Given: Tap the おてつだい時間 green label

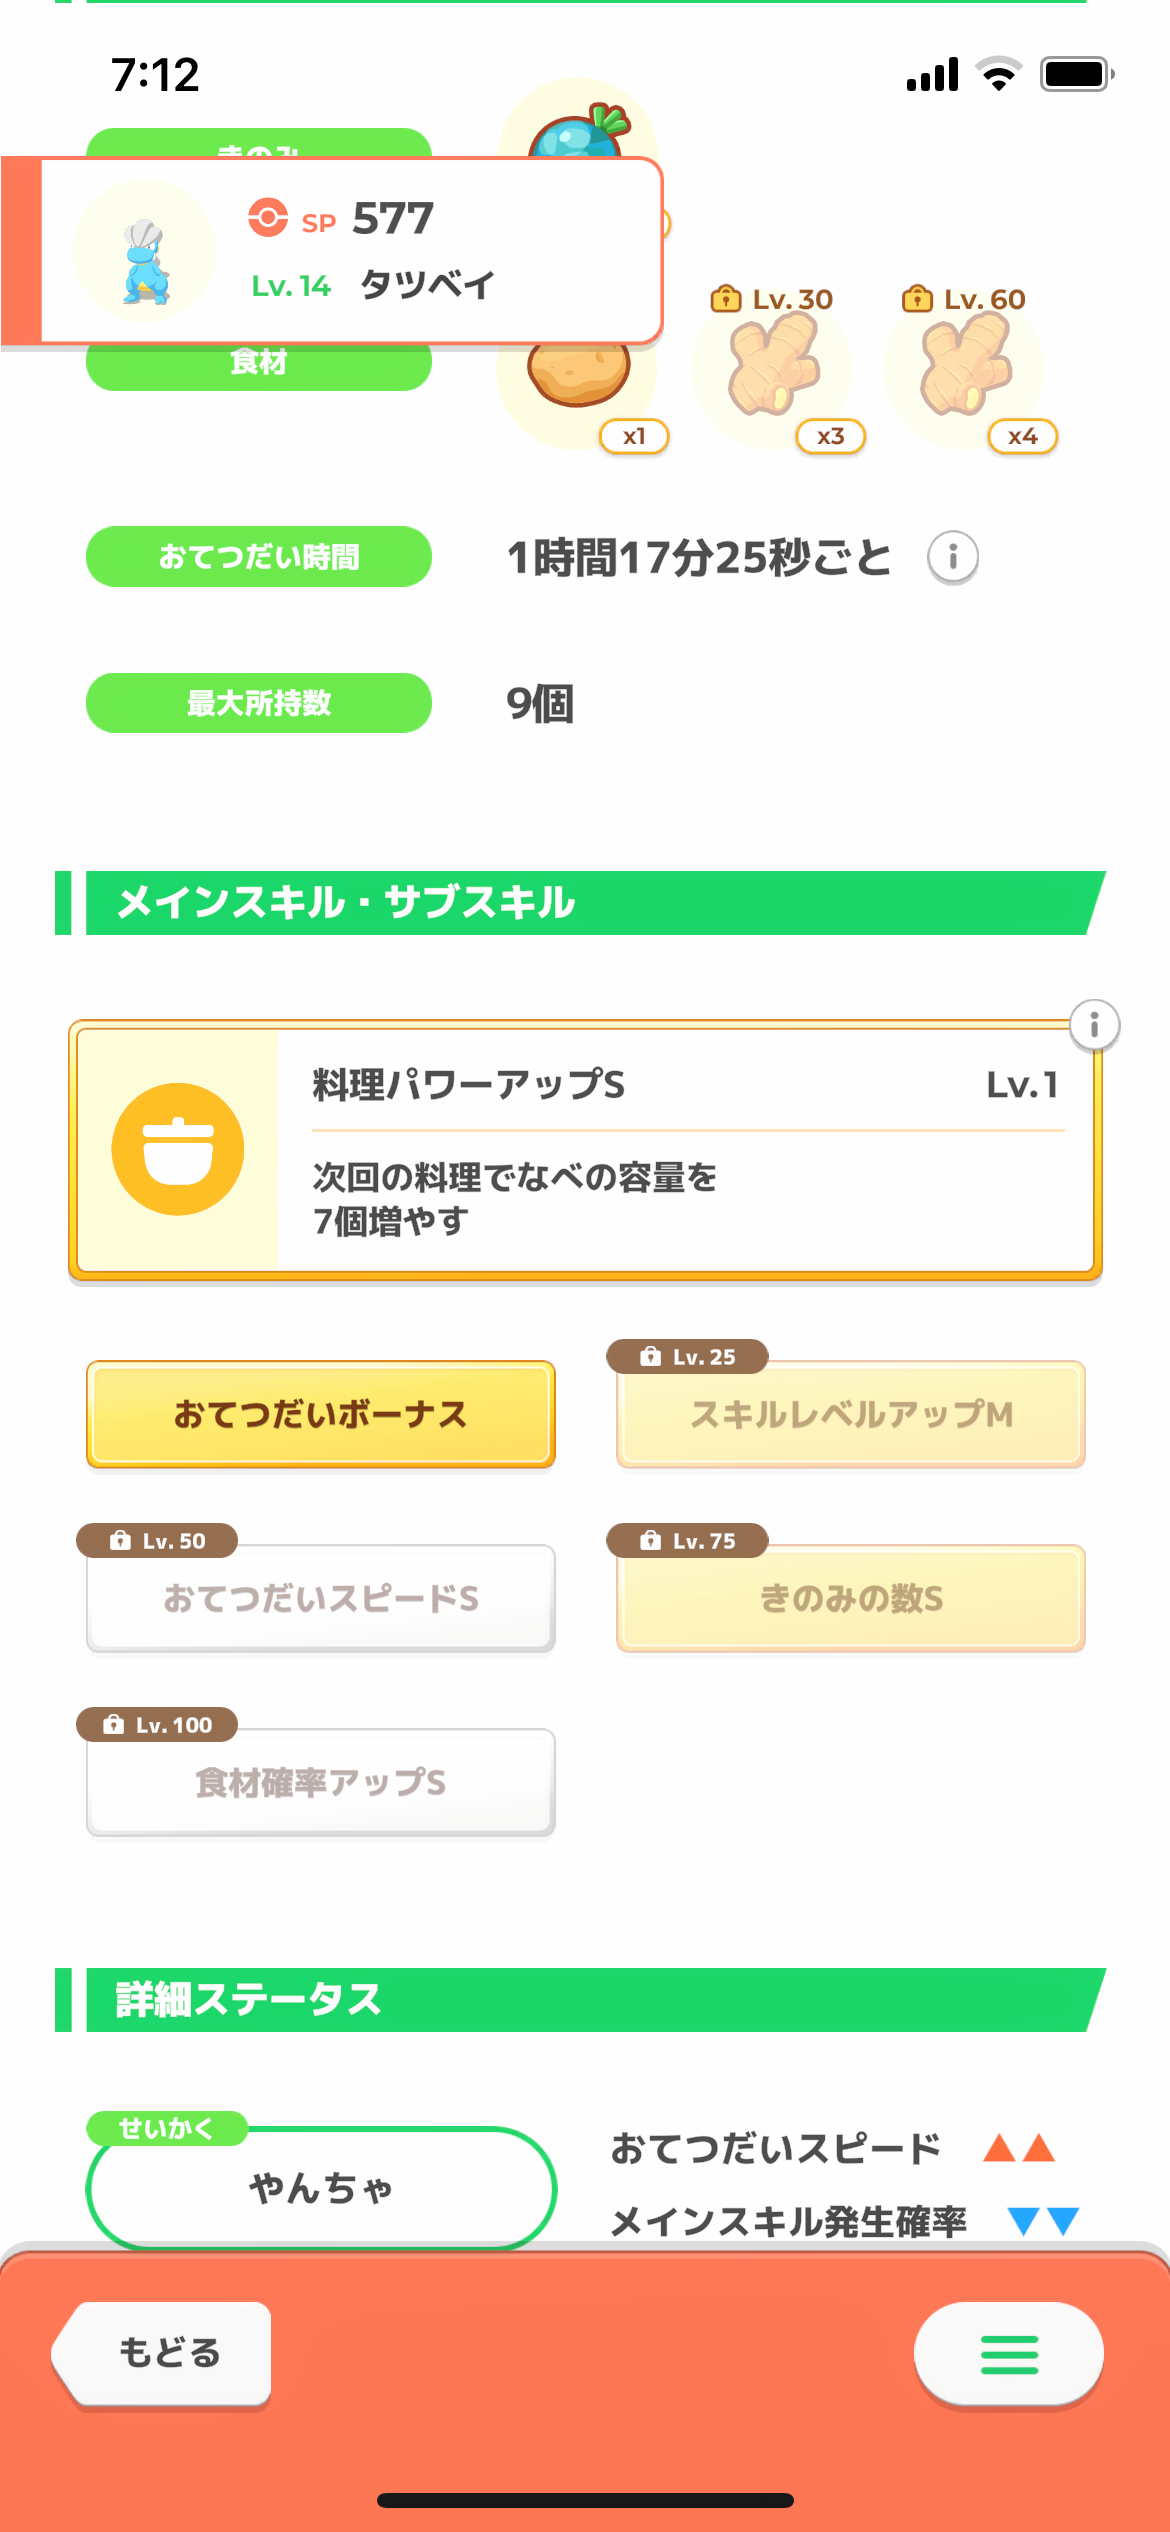Looking at the screenshot, I should (x=258, y=557).
